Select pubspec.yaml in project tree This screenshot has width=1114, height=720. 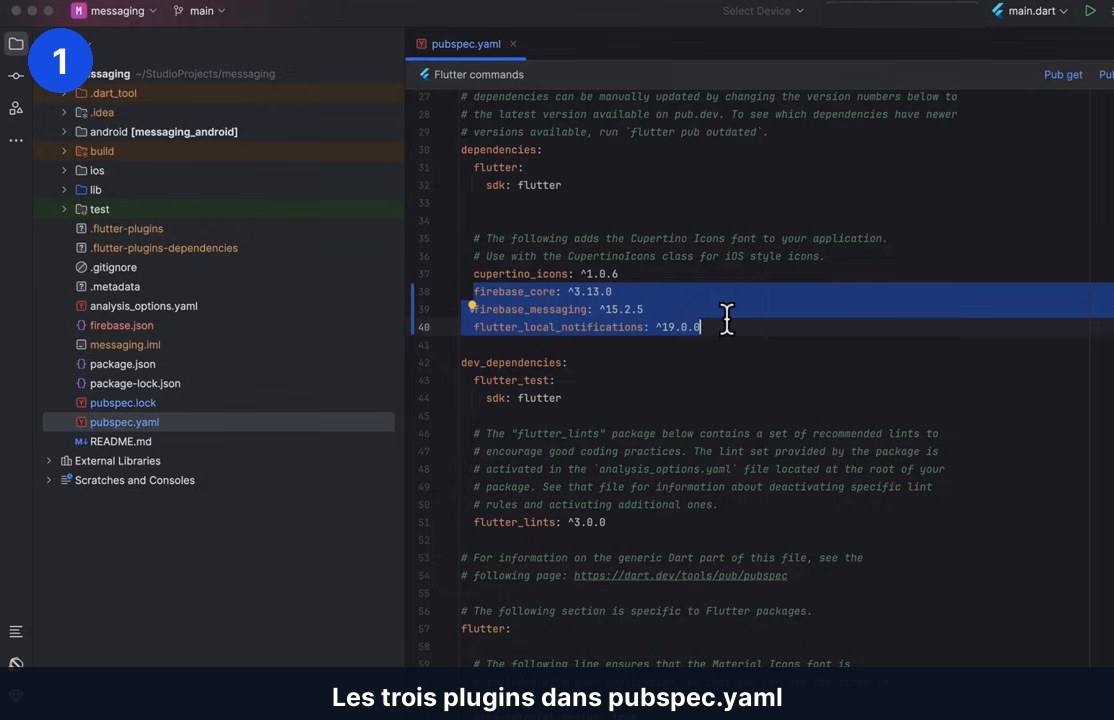click(x=218, y=422)
